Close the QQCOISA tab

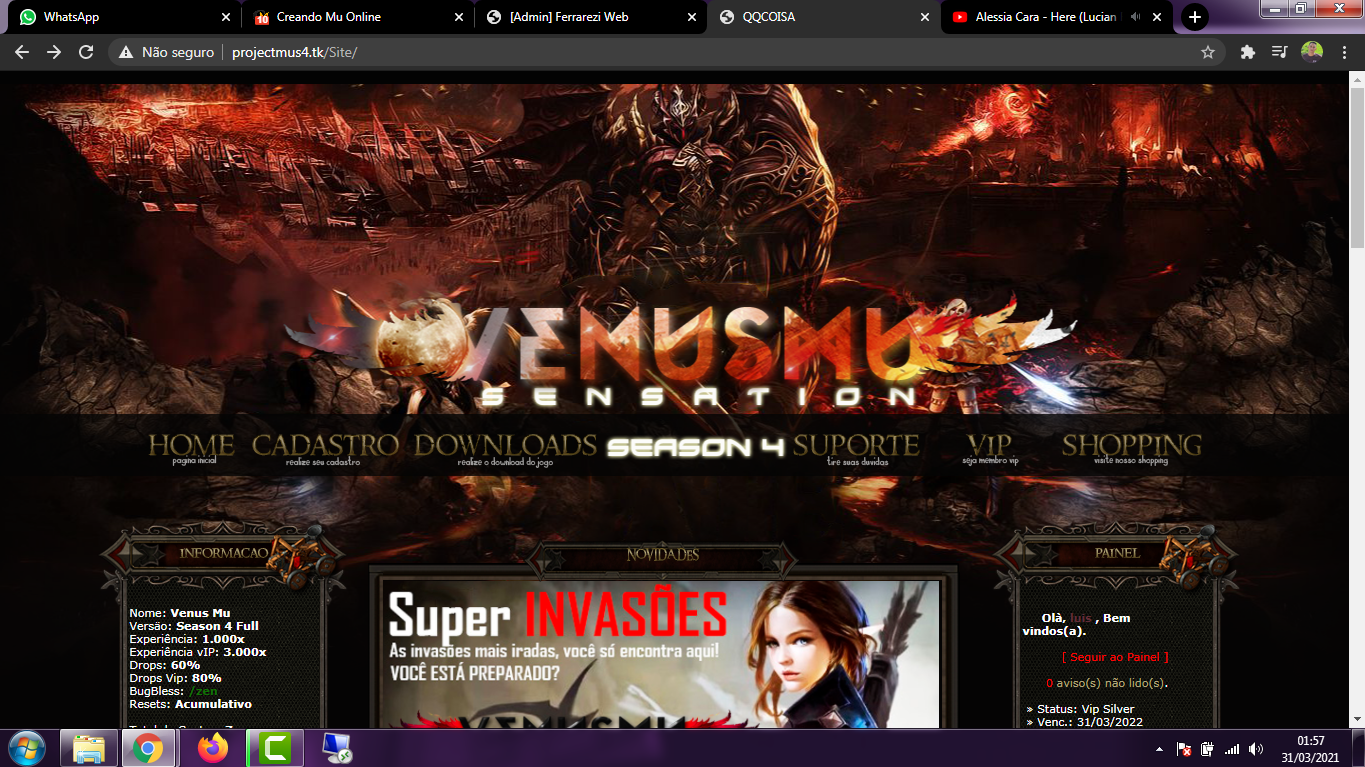click(925, 17)
